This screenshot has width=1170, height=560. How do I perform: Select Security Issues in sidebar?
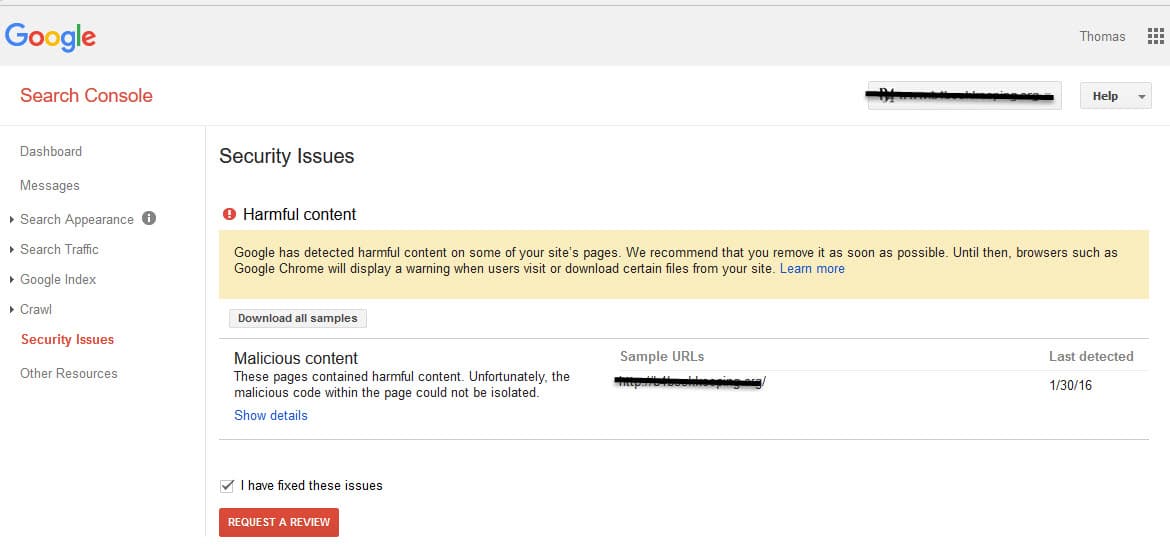67,340
